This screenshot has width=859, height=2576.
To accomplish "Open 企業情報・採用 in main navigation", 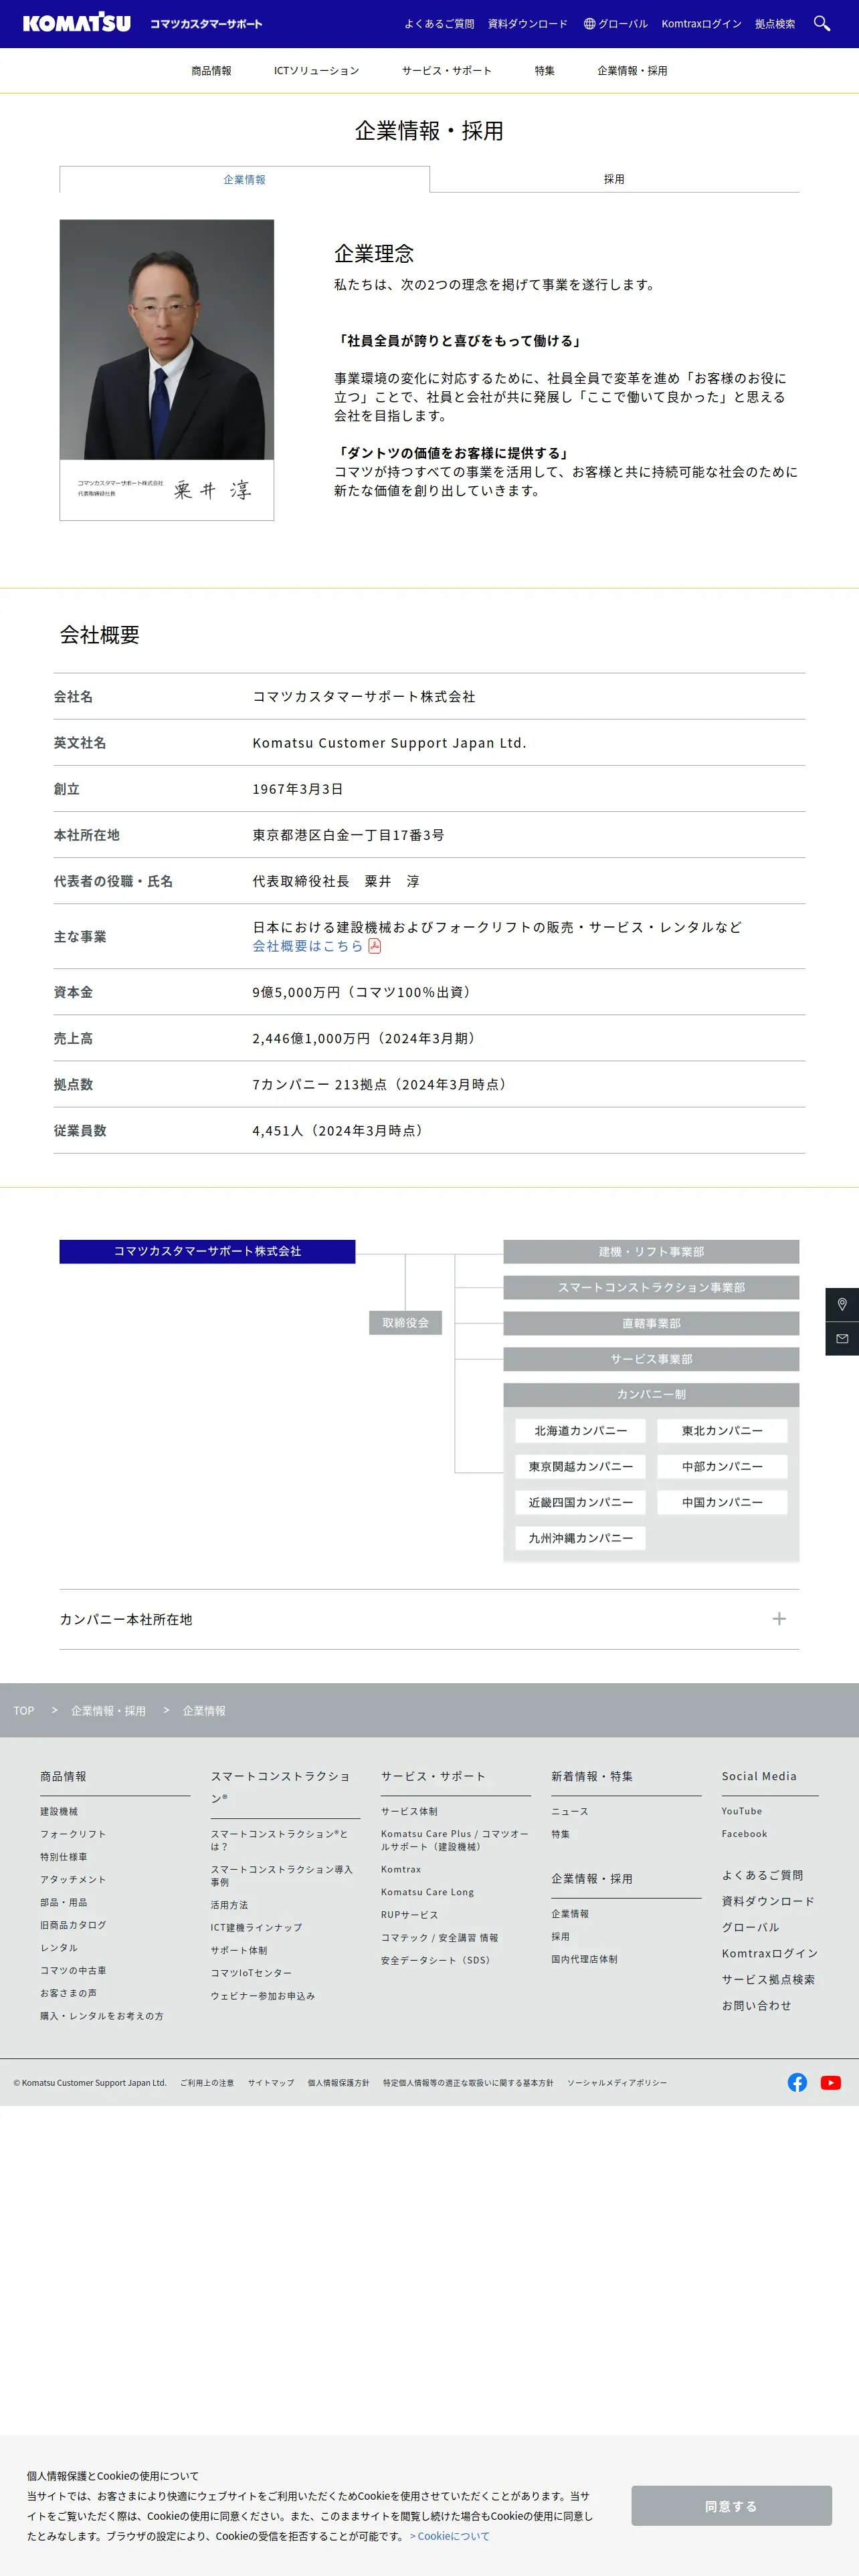I will click(632, 71).
